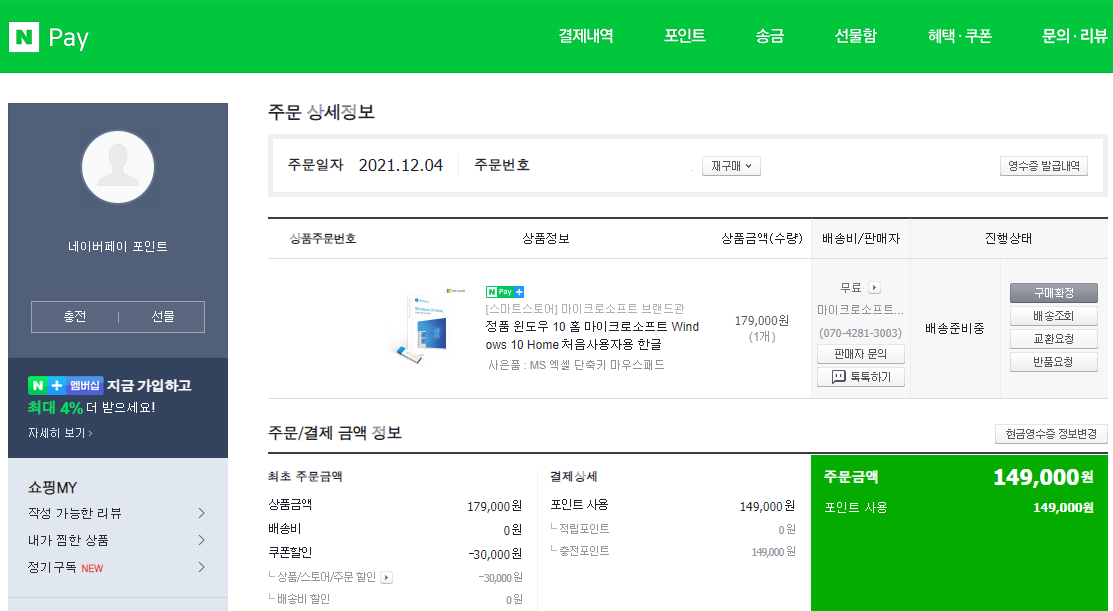Open the 결제내역 menu
Screen dimensions: 1113x611
586,35
